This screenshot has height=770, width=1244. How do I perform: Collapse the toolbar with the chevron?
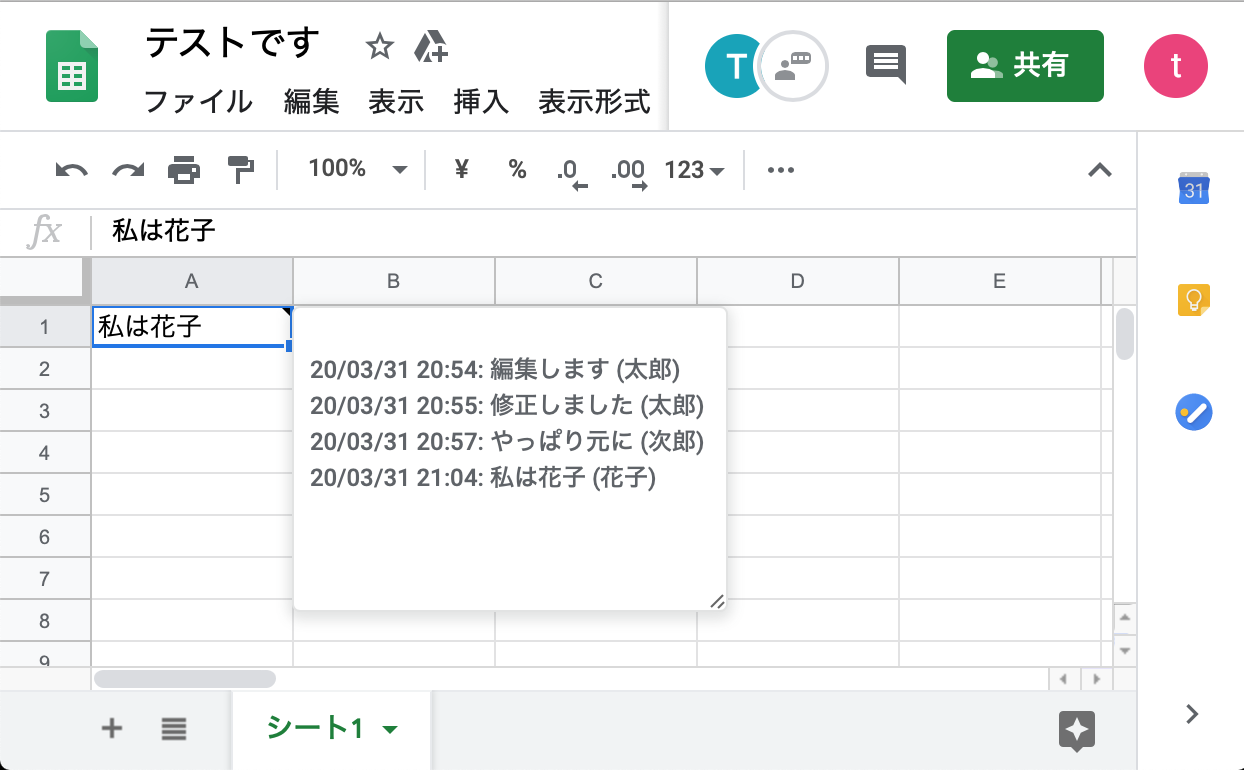(x=1100, y=170)
